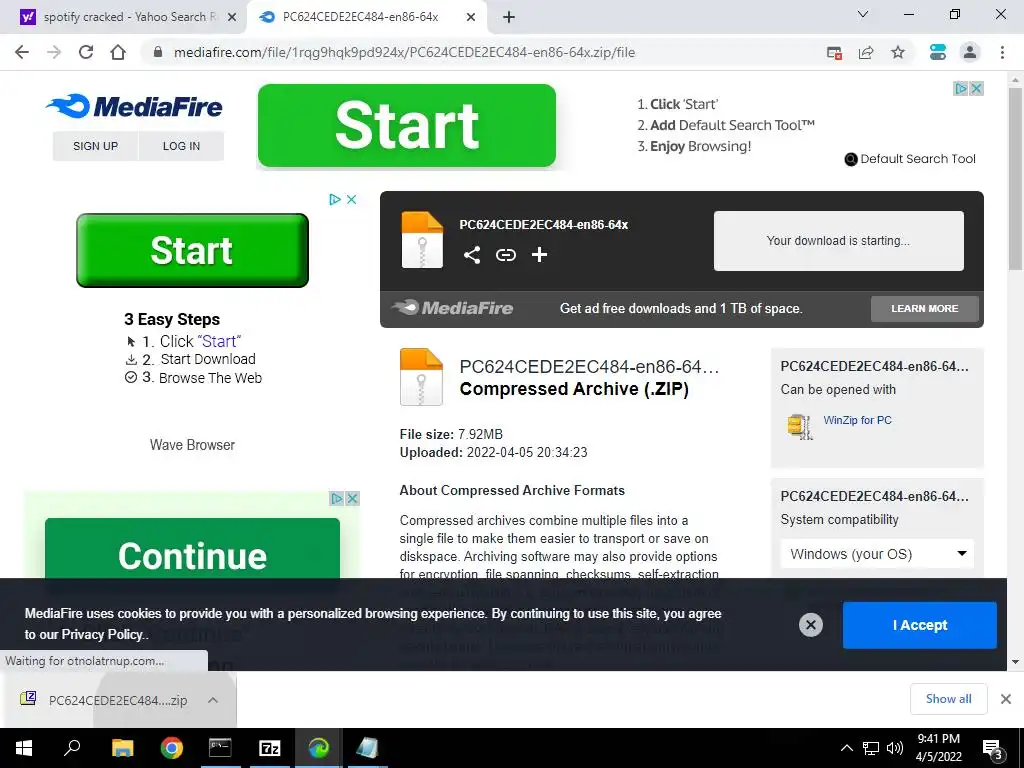Reload the page
This screenshot has height=768, width=1024.
point(86,52)
